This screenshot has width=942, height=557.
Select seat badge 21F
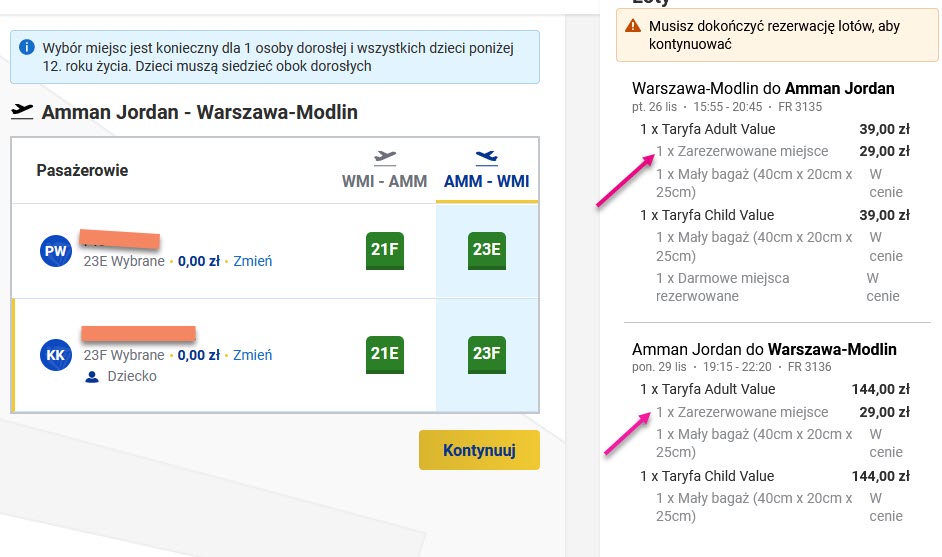[x=384, y=251]
